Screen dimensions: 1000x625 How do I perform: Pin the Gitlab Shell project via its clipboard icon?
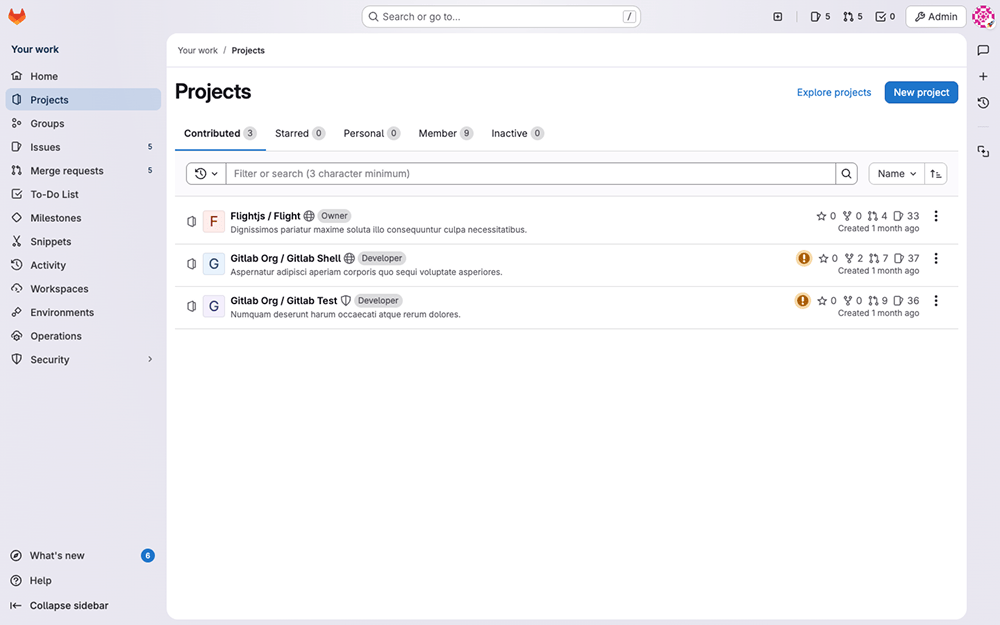[x=191, y=263]
